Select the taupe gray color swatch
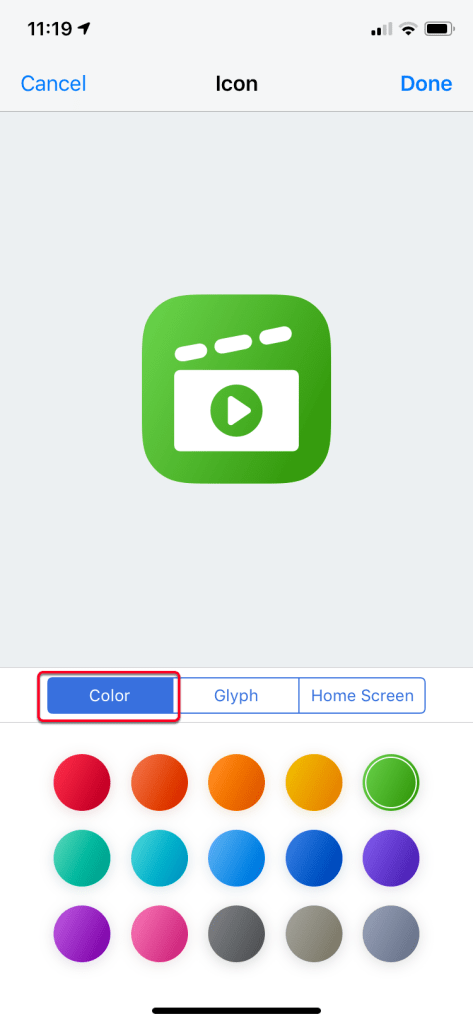Viewport: 473px width, 1024px height. [314, 934]
